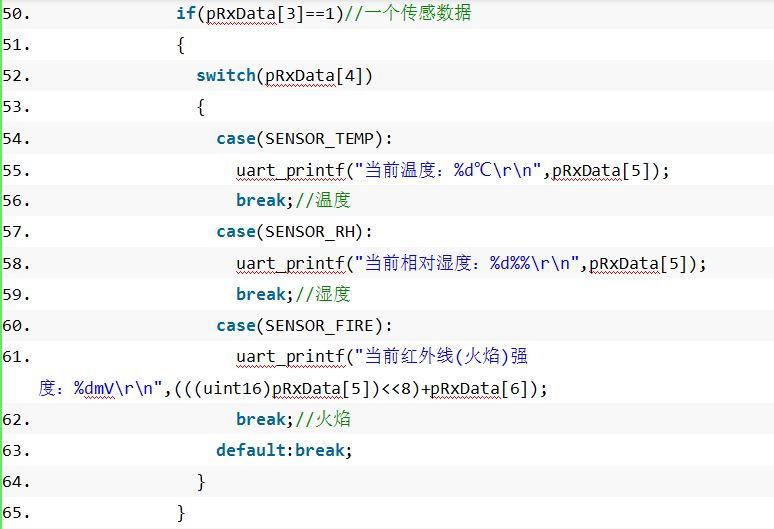Click closing brace on line 65

click(x=181, y=513)
